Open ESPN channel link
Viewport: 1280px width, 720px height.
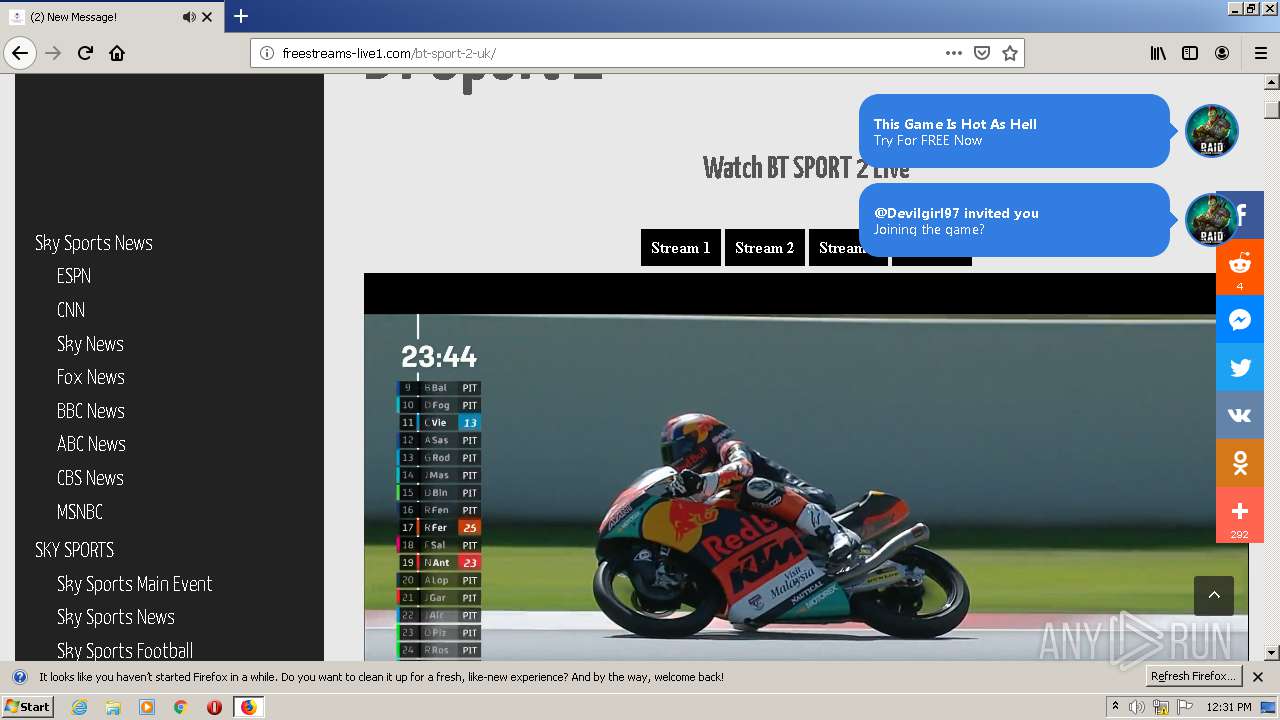[x=74, y=276]
